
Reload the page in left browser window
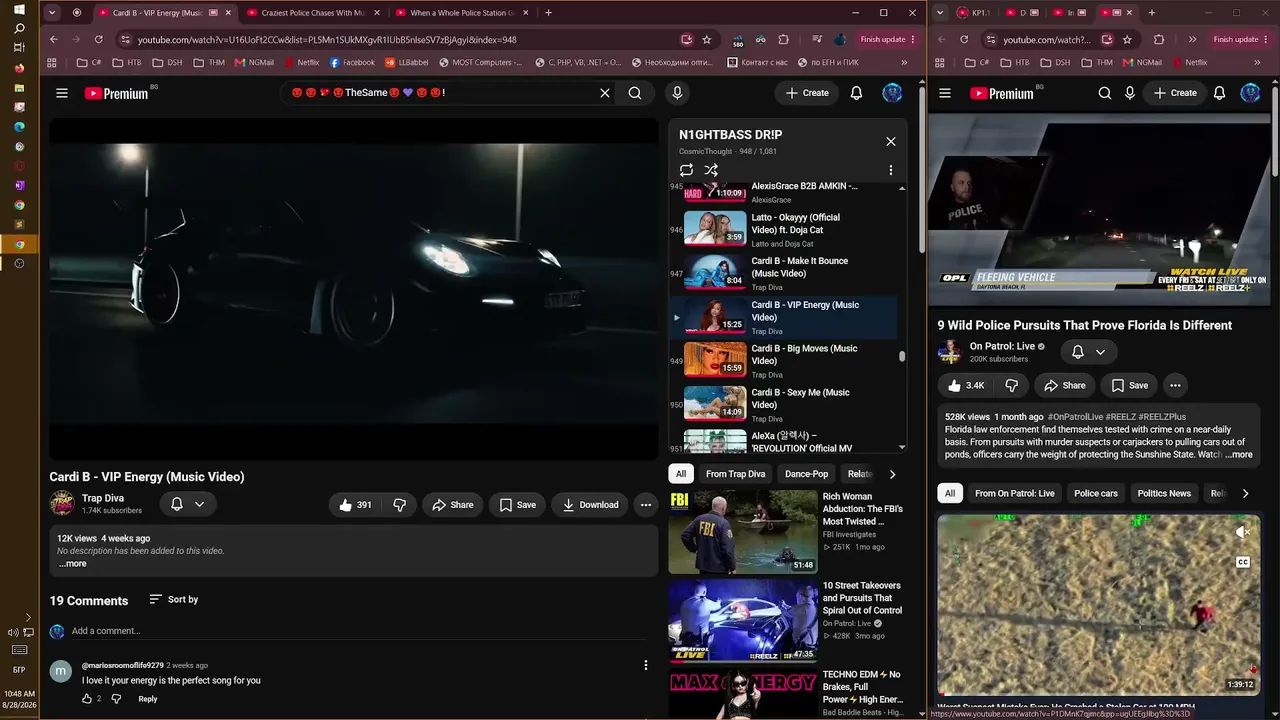(x=98, y=40)
